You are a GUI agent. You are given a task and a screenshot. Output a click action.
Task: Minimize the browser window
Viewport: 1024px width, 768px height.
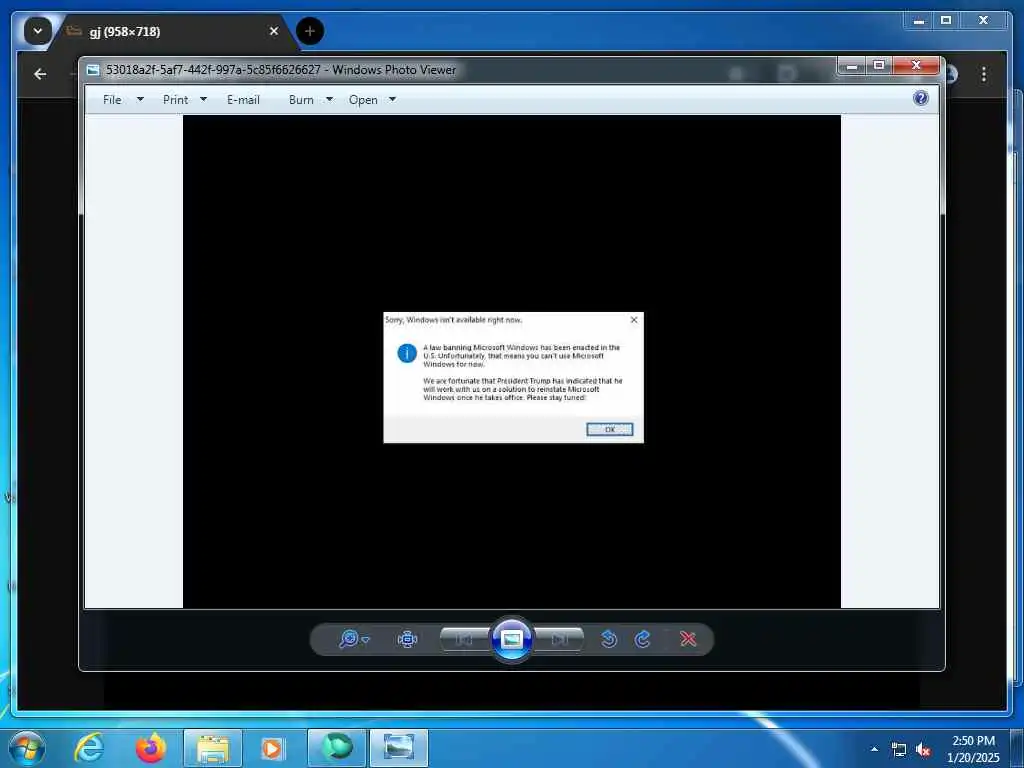[919, 21]
